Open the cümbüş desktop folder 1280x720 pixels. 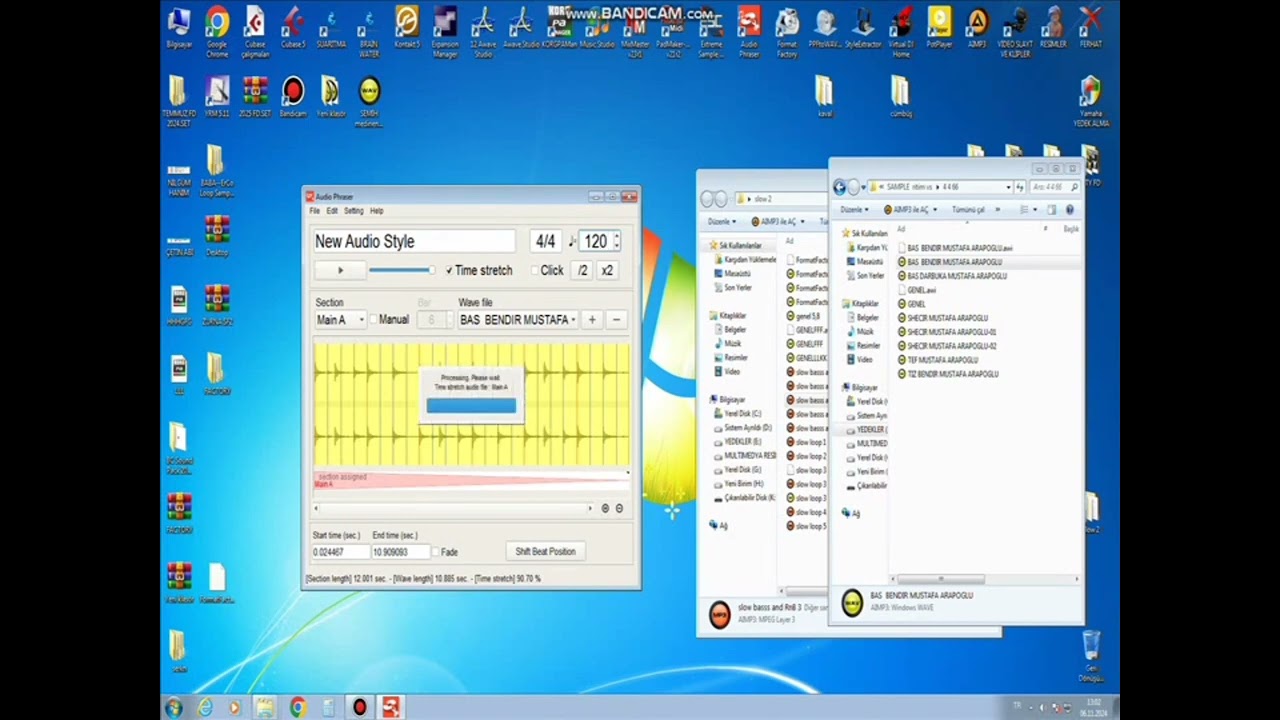pyautogui.click(x=900, y=98)
